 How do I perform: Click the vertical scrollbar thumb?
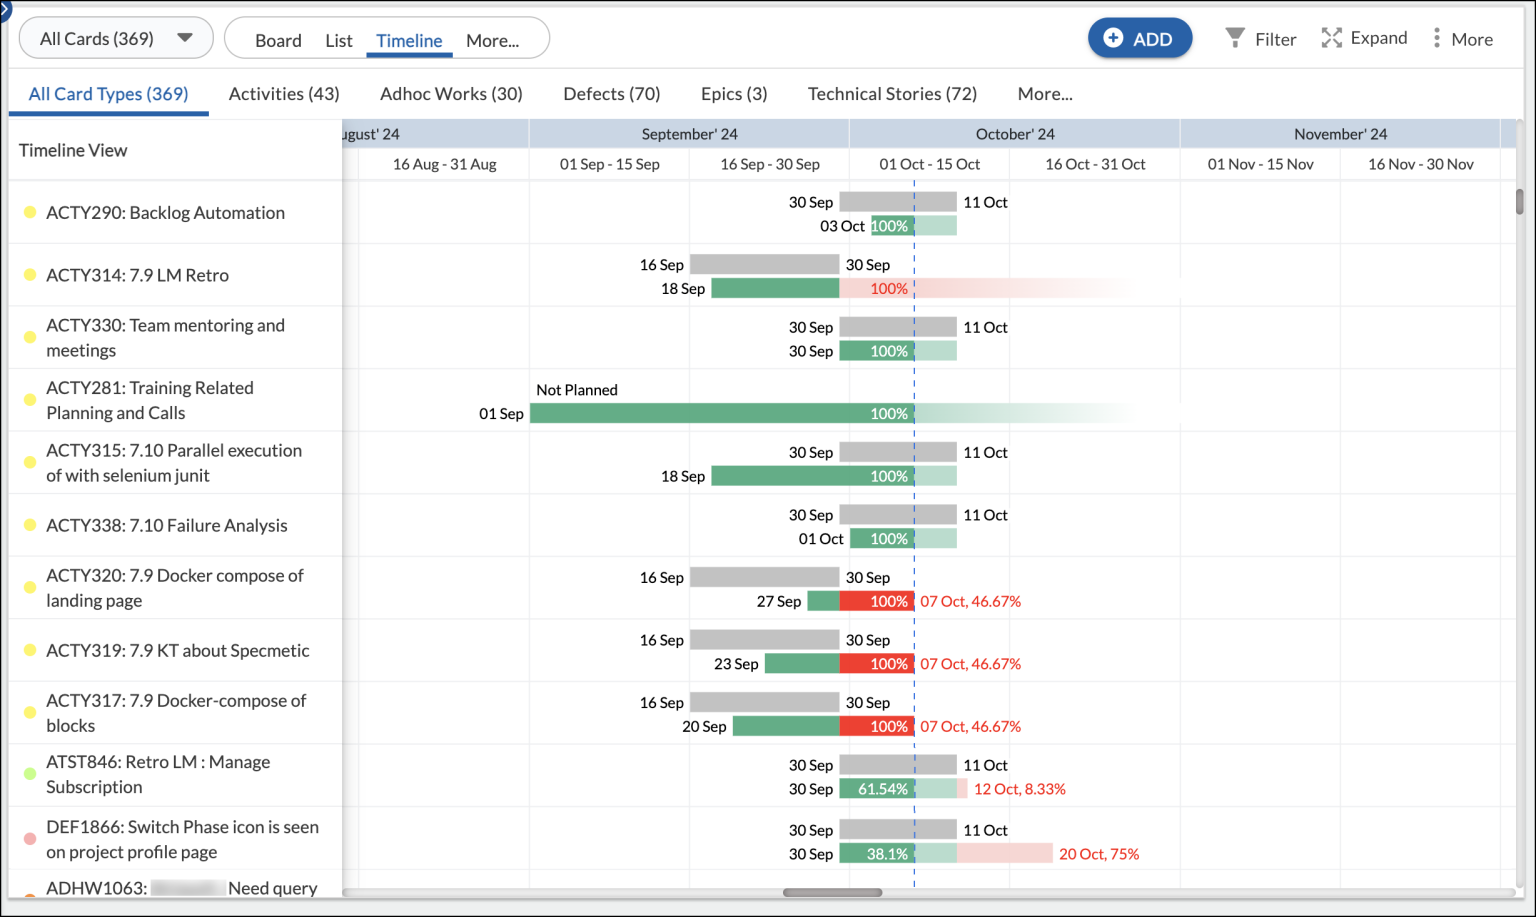click(x=1520, y=201)
